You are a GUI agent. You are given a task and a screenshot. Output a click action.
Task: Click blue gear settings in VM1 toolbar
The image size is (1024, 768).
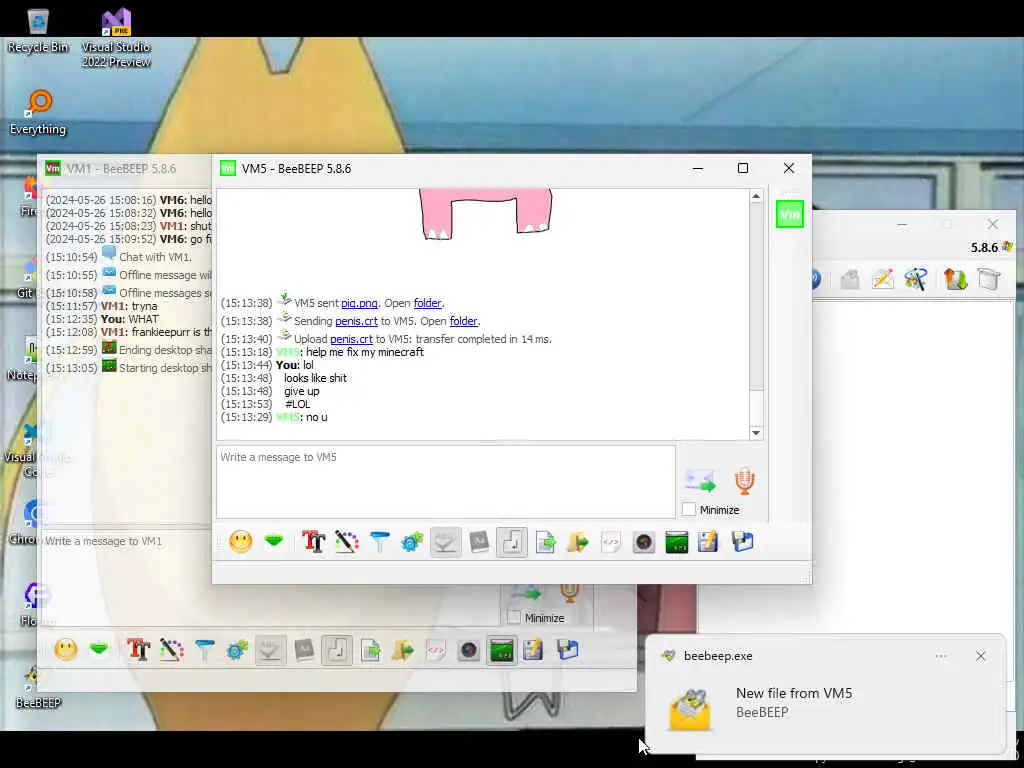pyautogui.click(x=237, y=650)
